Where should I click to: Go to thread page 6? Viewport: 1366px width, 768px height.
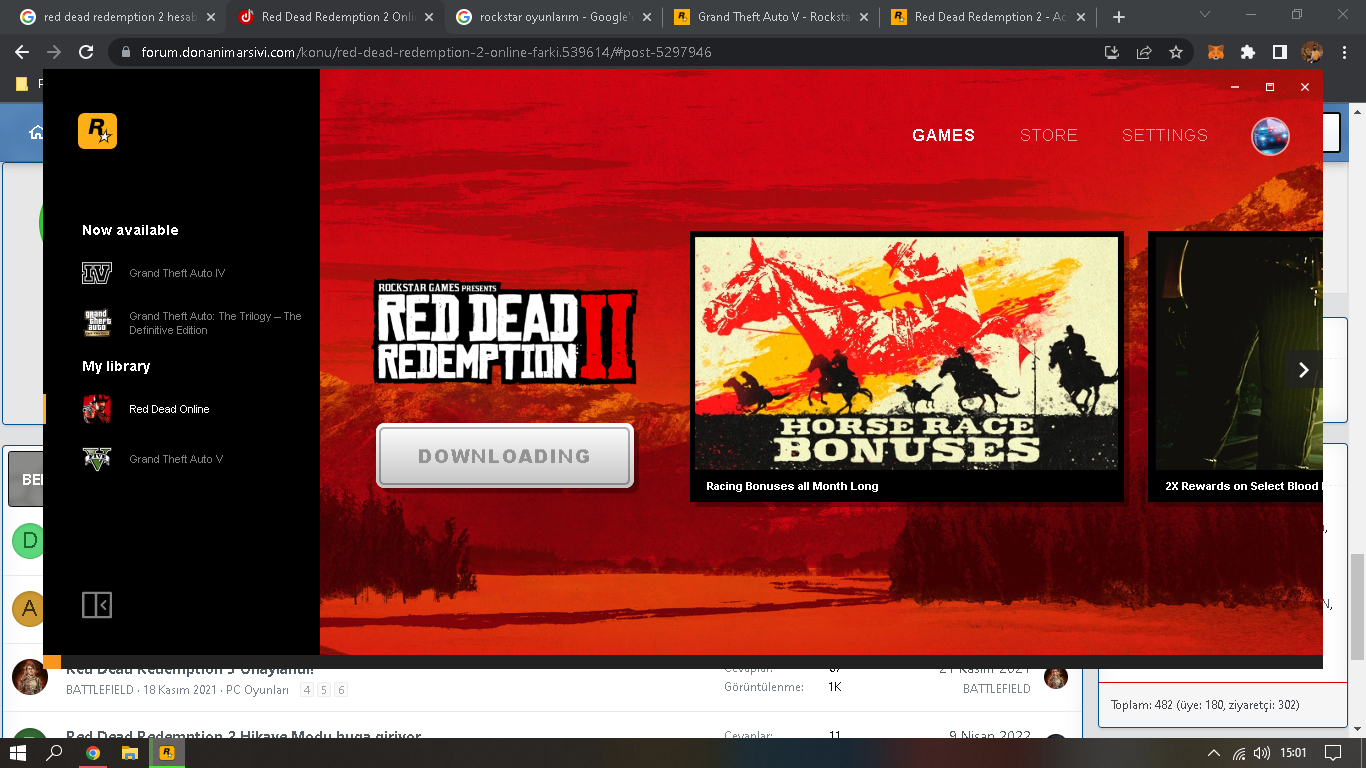click(x=341, y=690)
